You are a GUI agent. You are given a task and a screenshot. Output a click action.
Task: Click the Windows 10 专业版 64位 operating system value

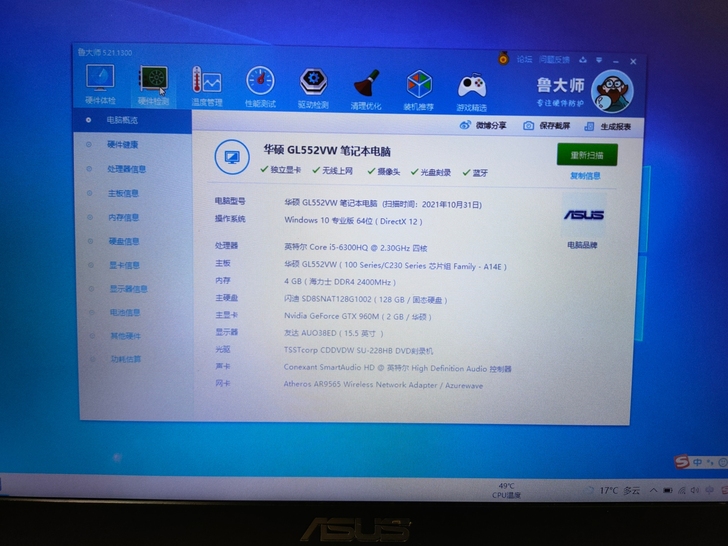[353, 221]
